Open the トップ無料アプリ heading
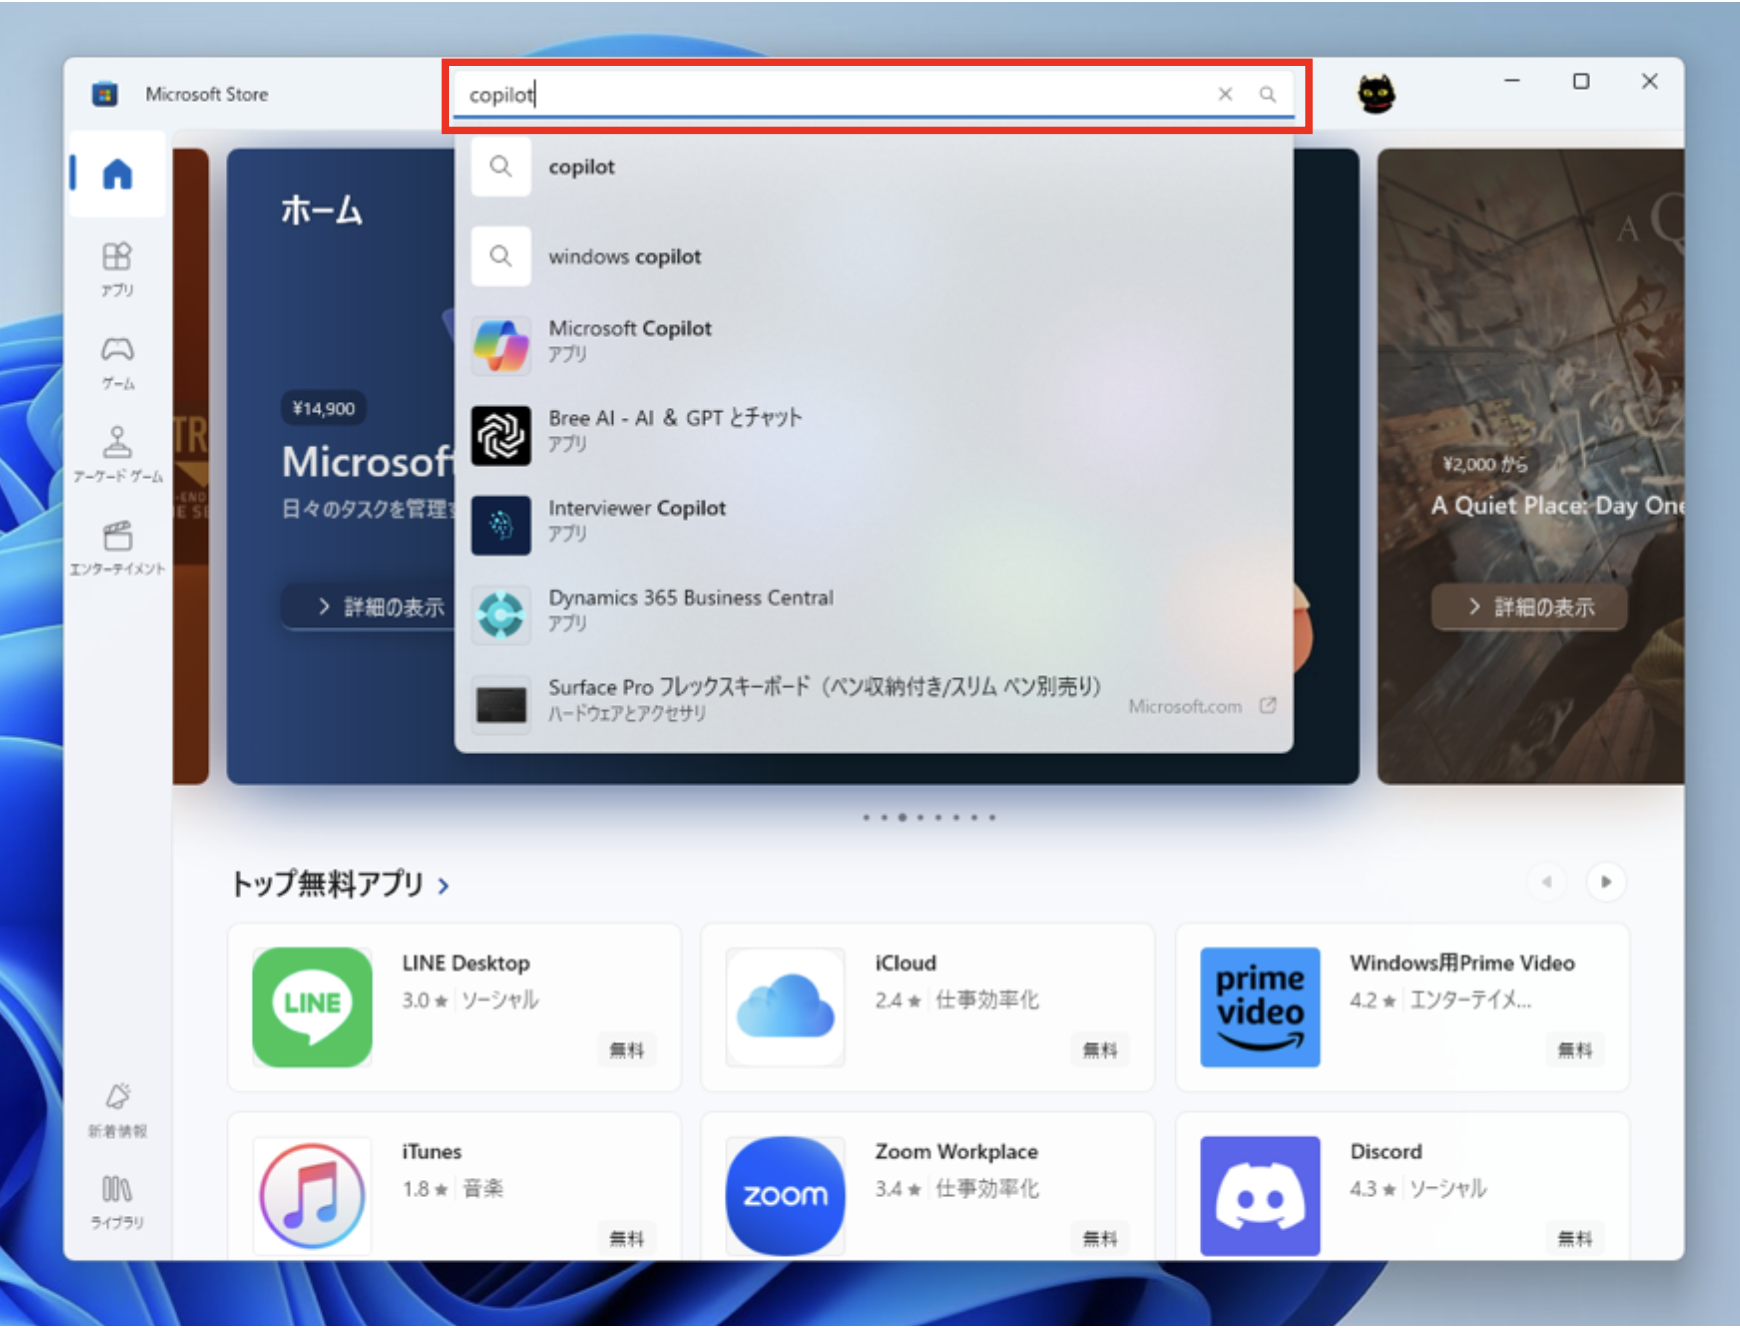Viewport: 1740px width, 1328px height. coord(328,884)
